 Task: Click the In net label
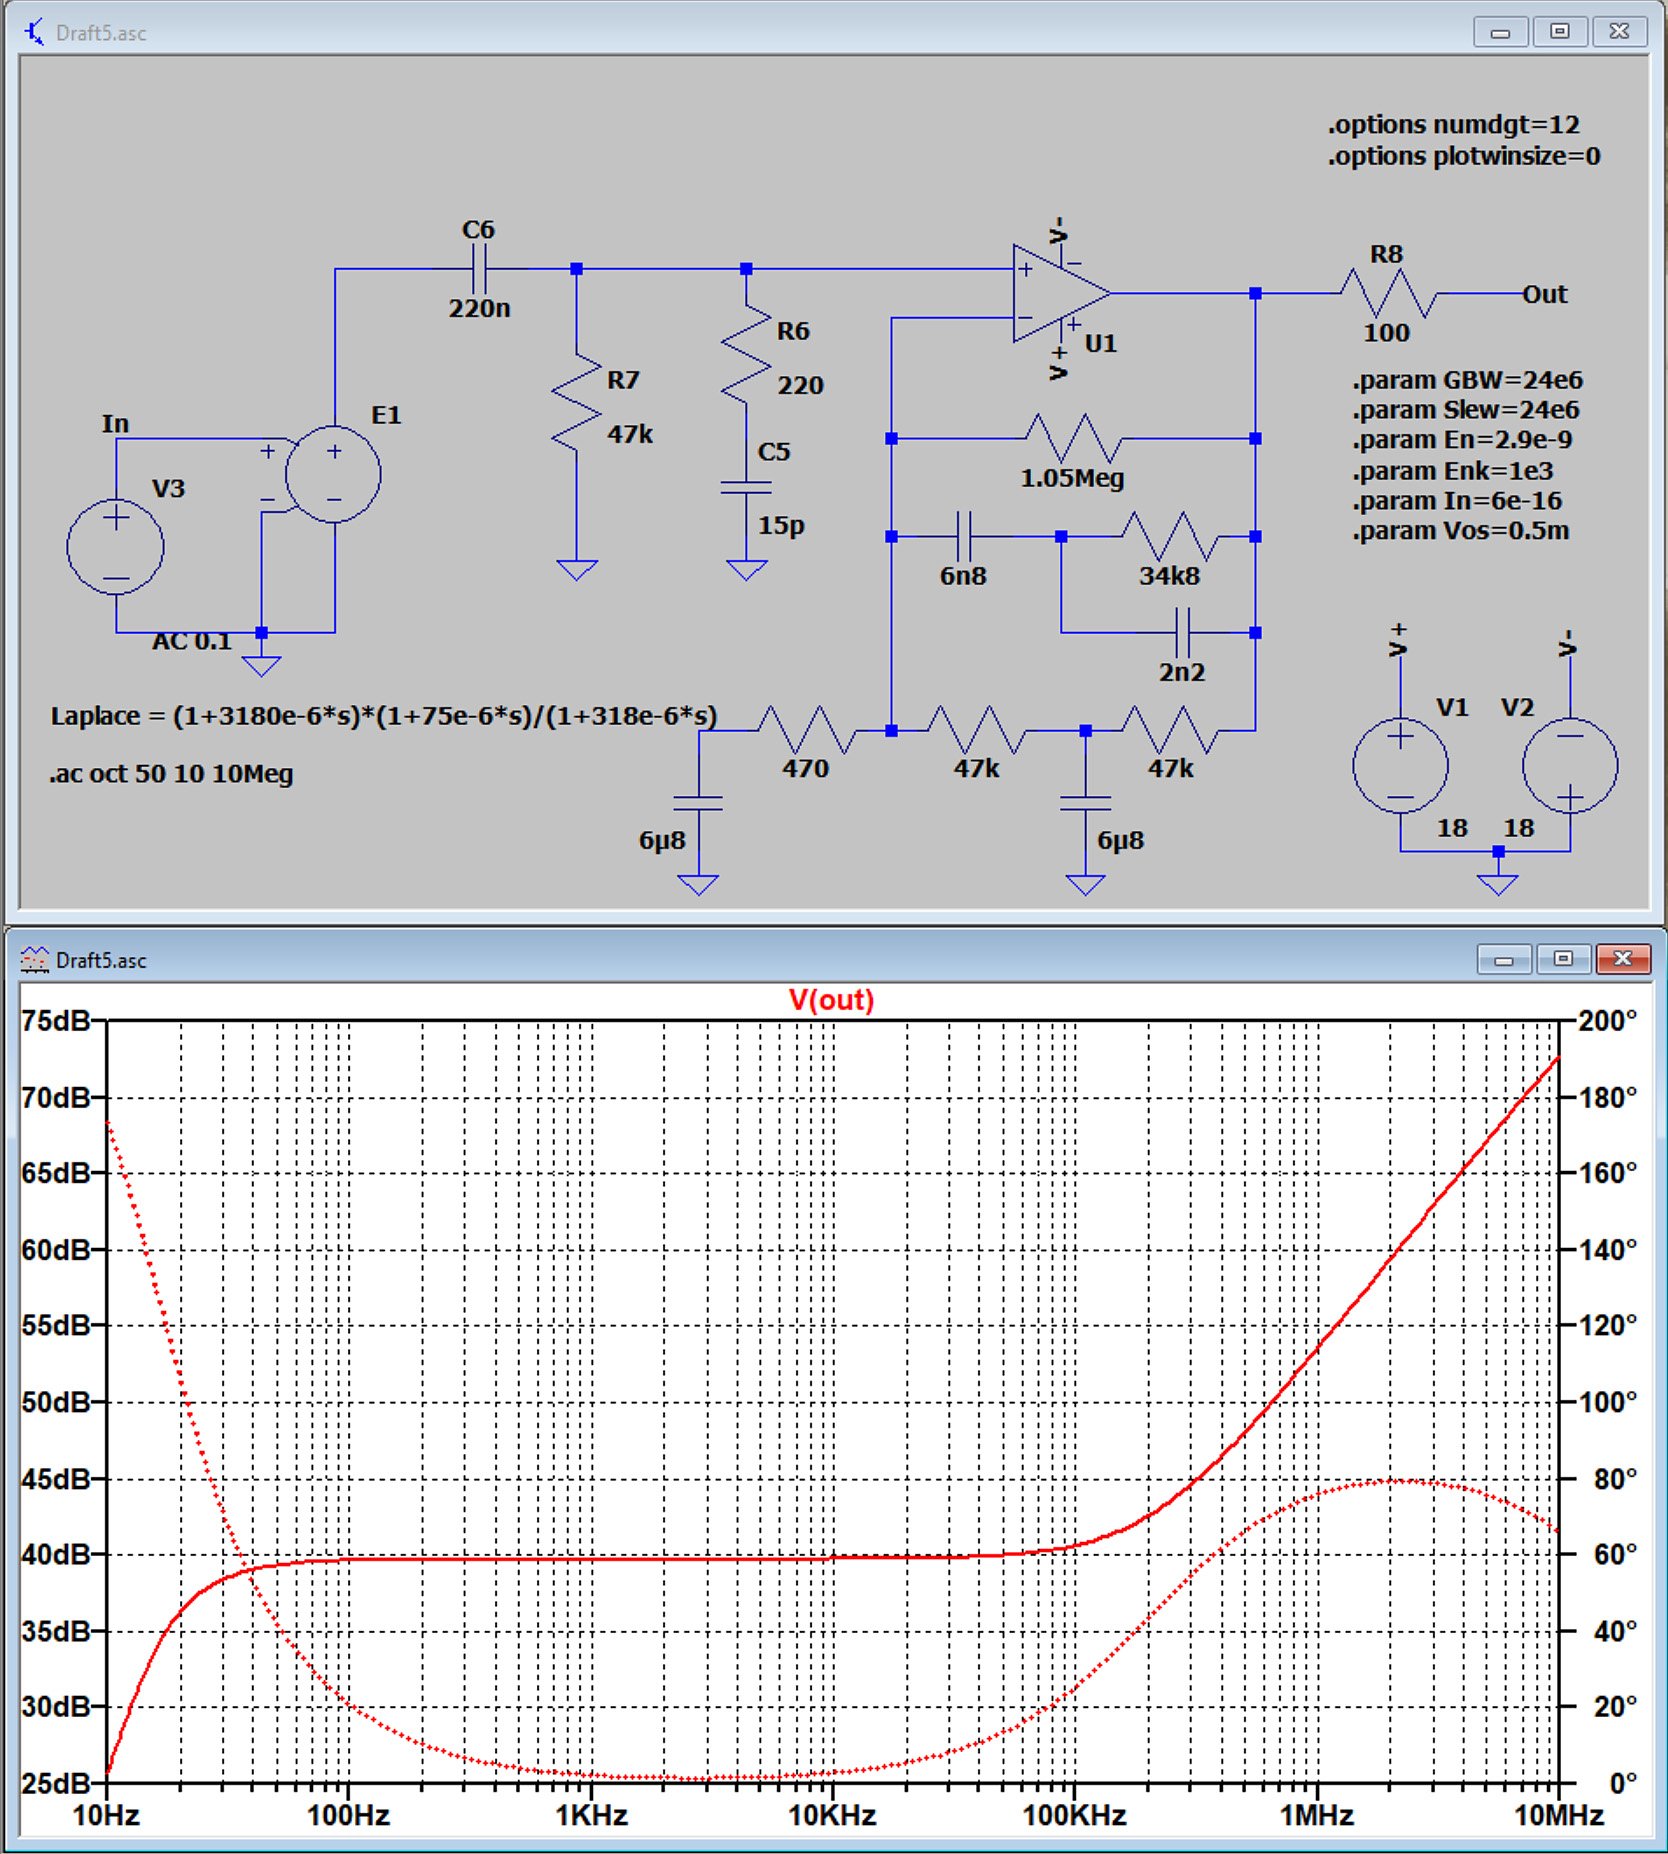(115, 423)
